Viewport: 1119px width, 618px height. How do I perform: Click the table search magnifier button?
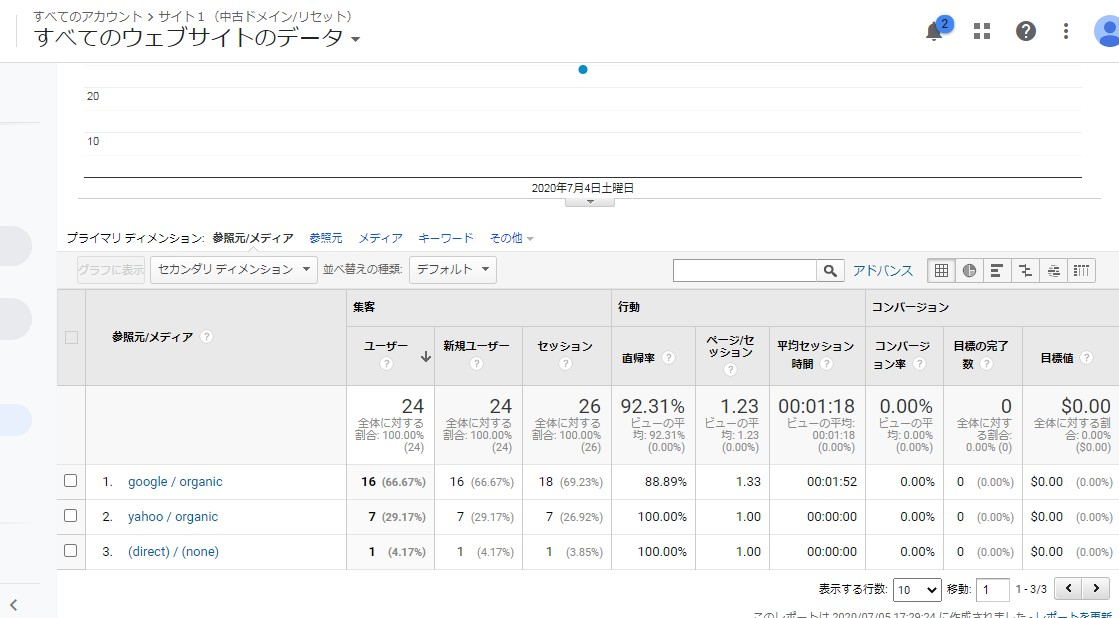[x=830, y=270]
